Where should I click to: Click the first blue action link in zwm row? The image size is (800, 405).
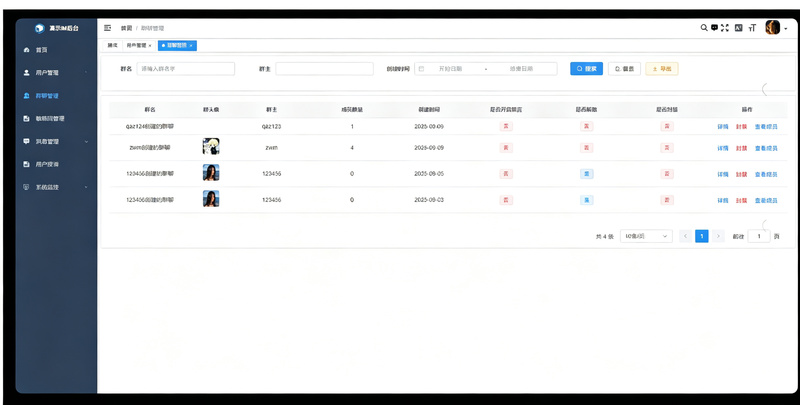pyautogui.click(x=722, y=148)
